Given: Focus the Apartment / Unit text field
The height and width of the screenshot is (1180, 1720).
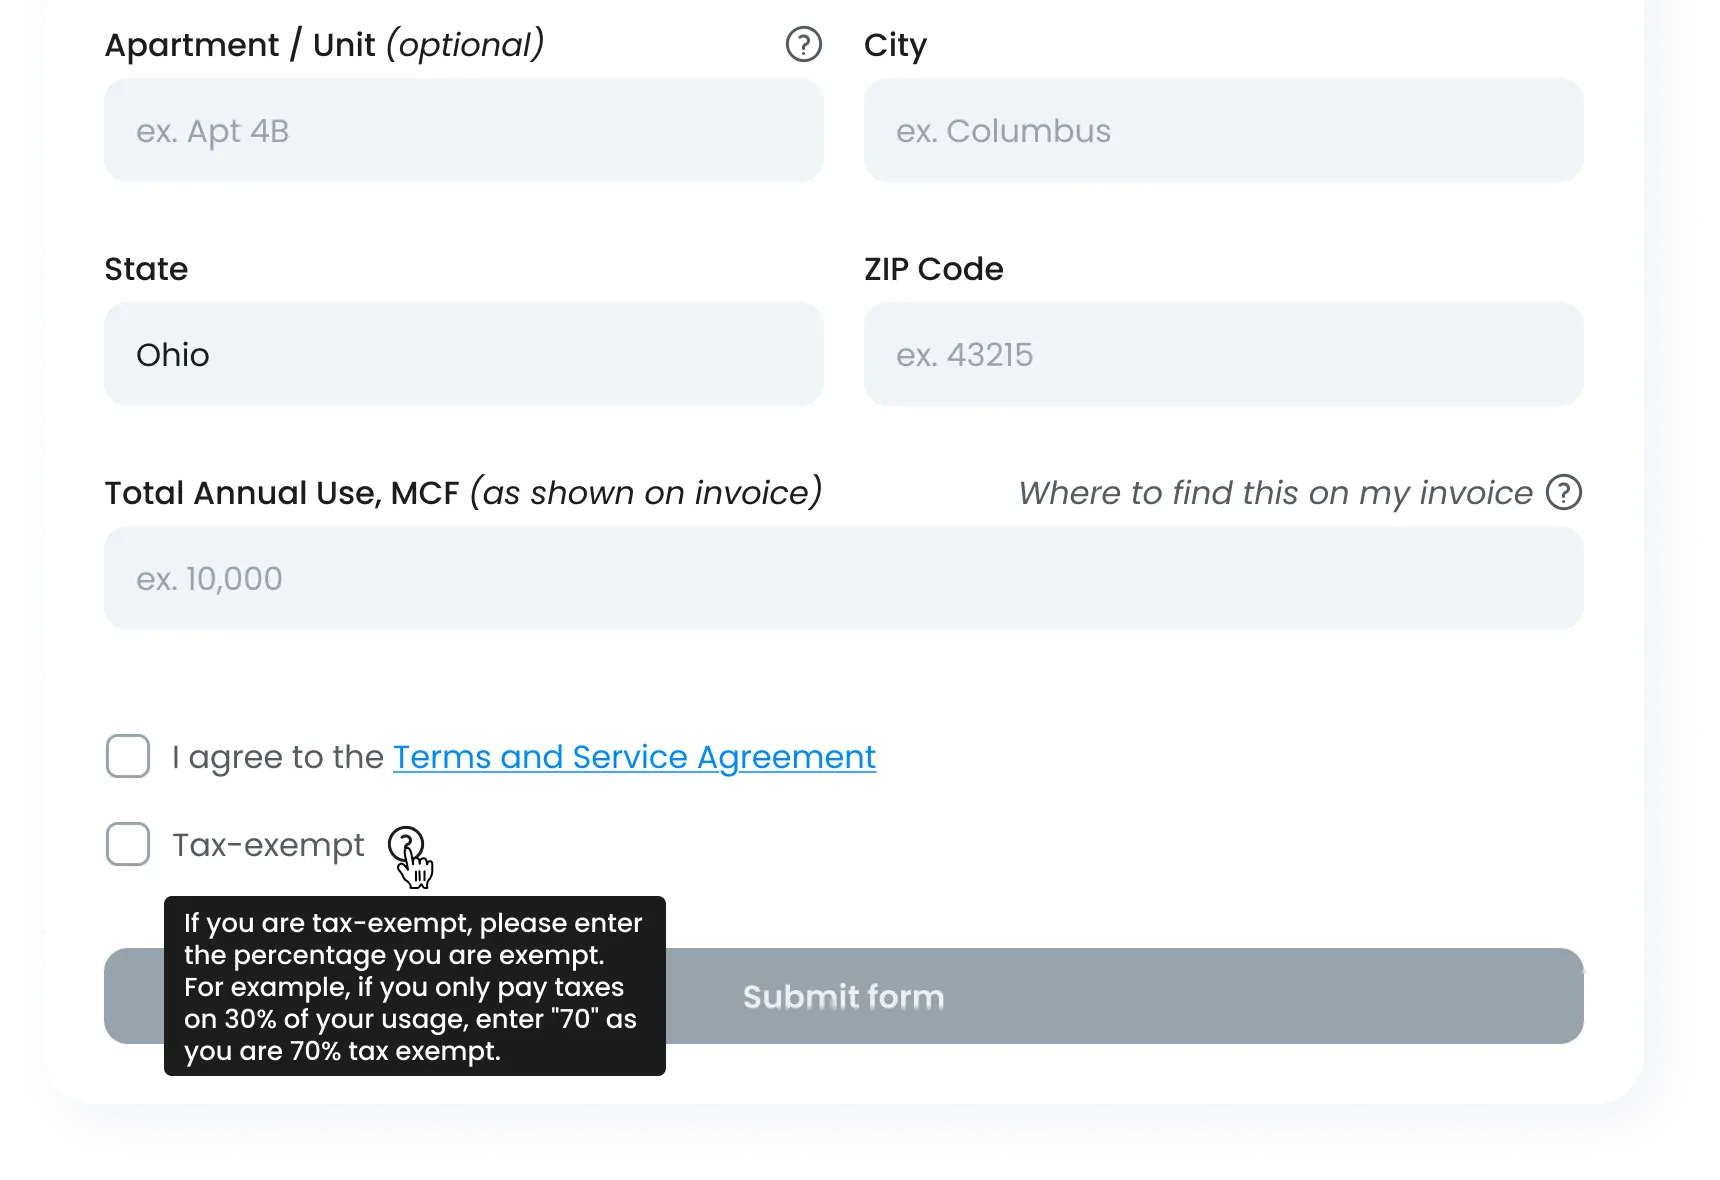Looking at the screenshot, I should [x=464, y=130].
